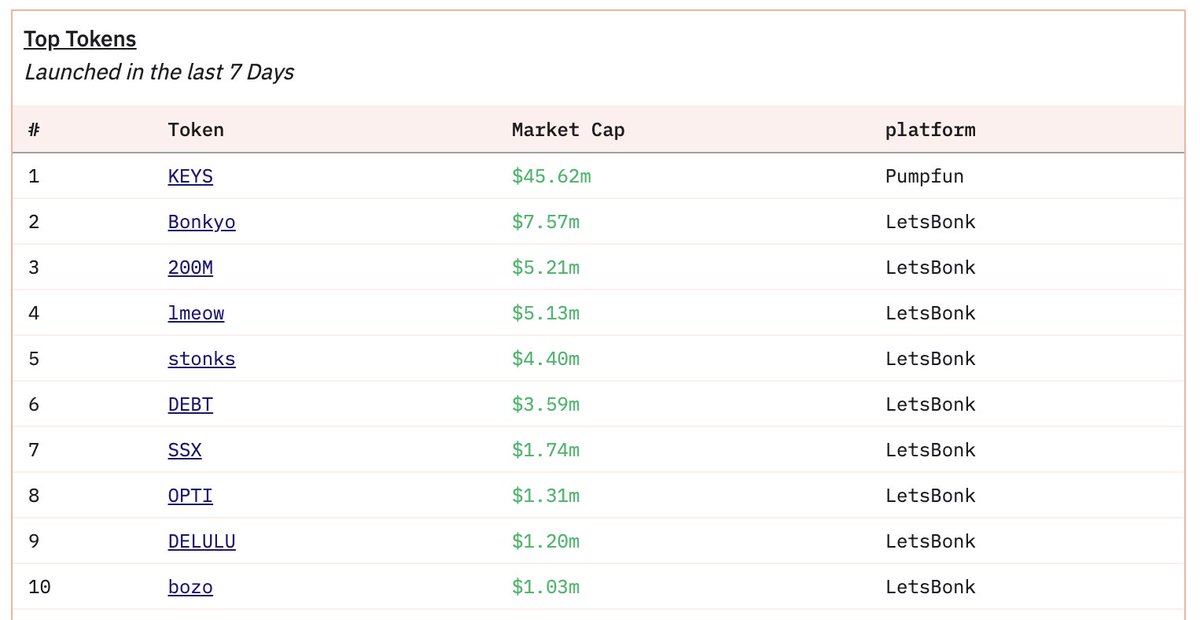Click the Market Cap column header
The width and height of the screenshot is (1200, 620).
pos(568,130)
